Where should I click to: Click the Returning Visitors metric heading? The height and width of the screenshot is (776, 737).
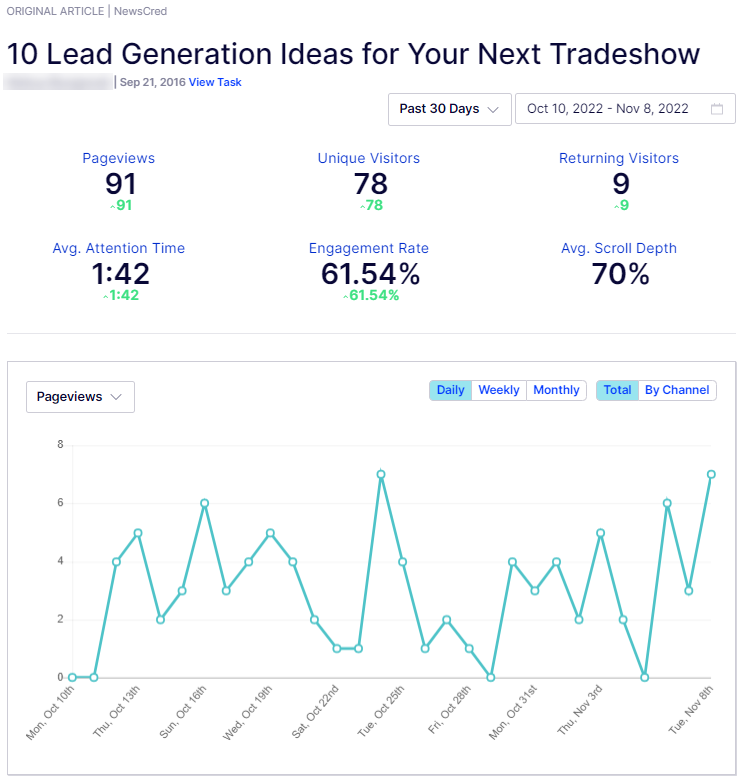[619, 158]
